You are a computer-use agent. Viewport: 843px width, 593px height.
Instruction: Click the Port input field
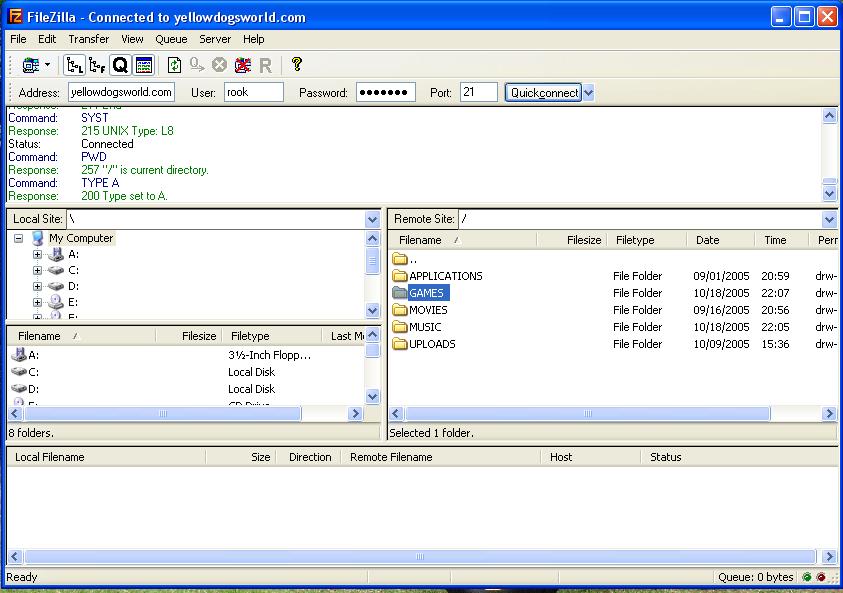pyautogui.click(x=478, y=92)
